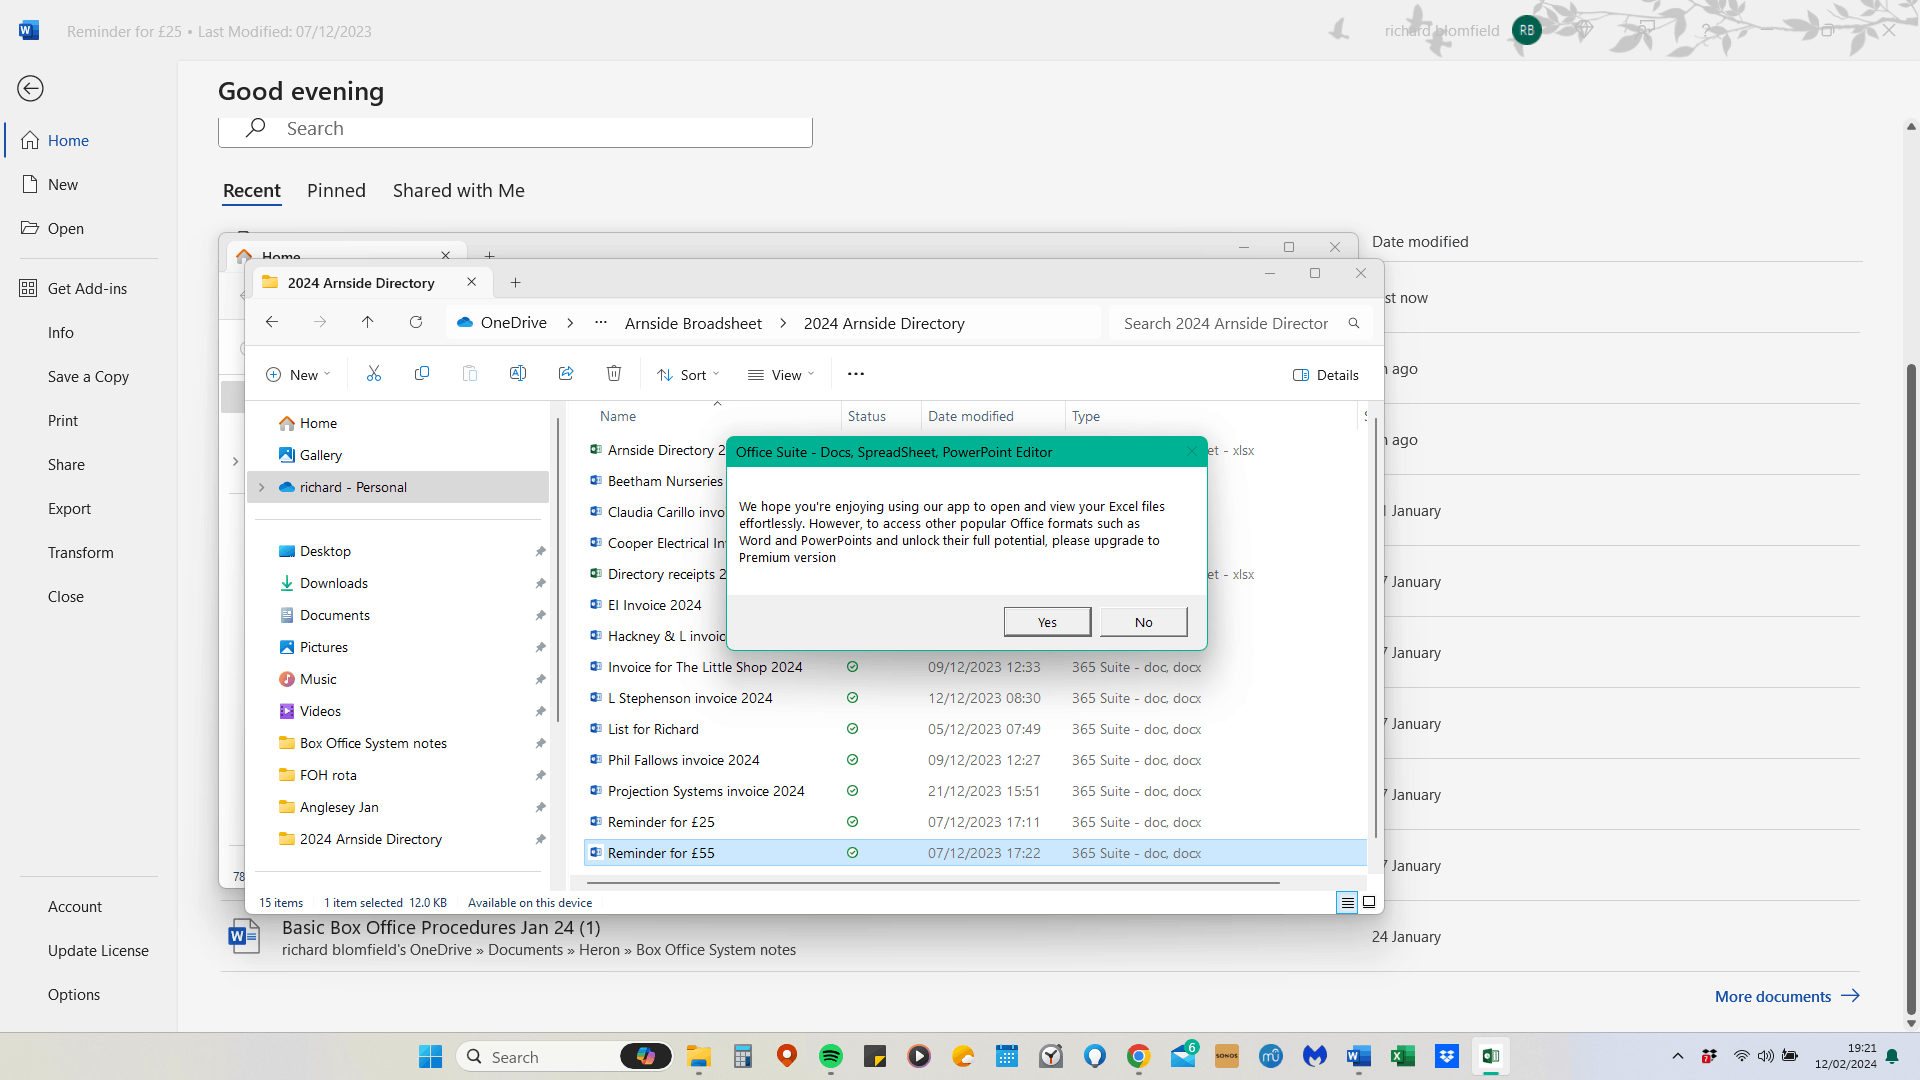Viewport: 1920px width, 1080px height.
Task: Click the Explorer file list horizontal scrollbar
Action: 932,883
